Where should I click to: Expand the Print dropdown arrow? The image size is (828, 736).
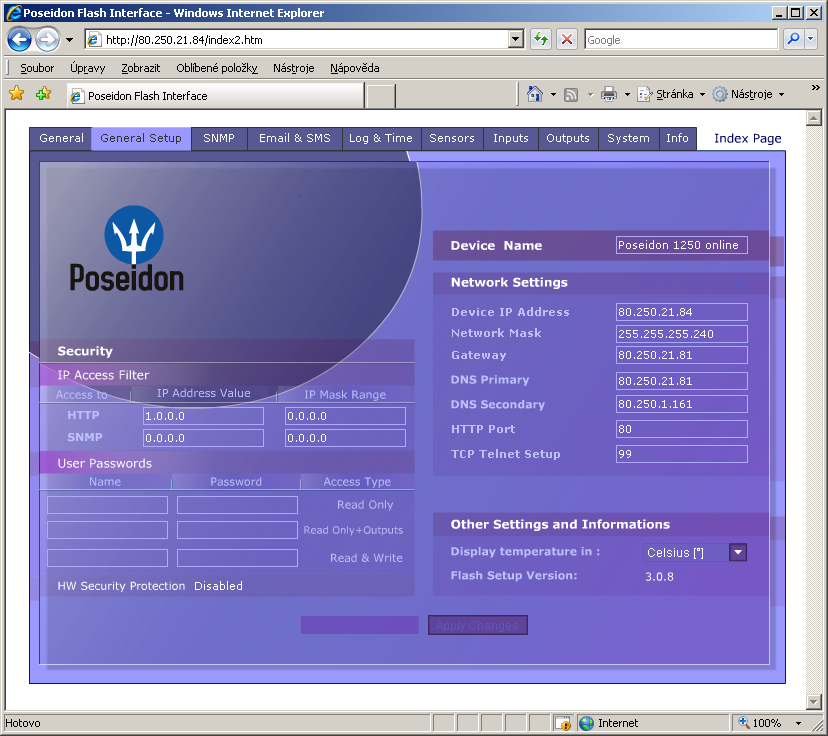pos(627,95)
